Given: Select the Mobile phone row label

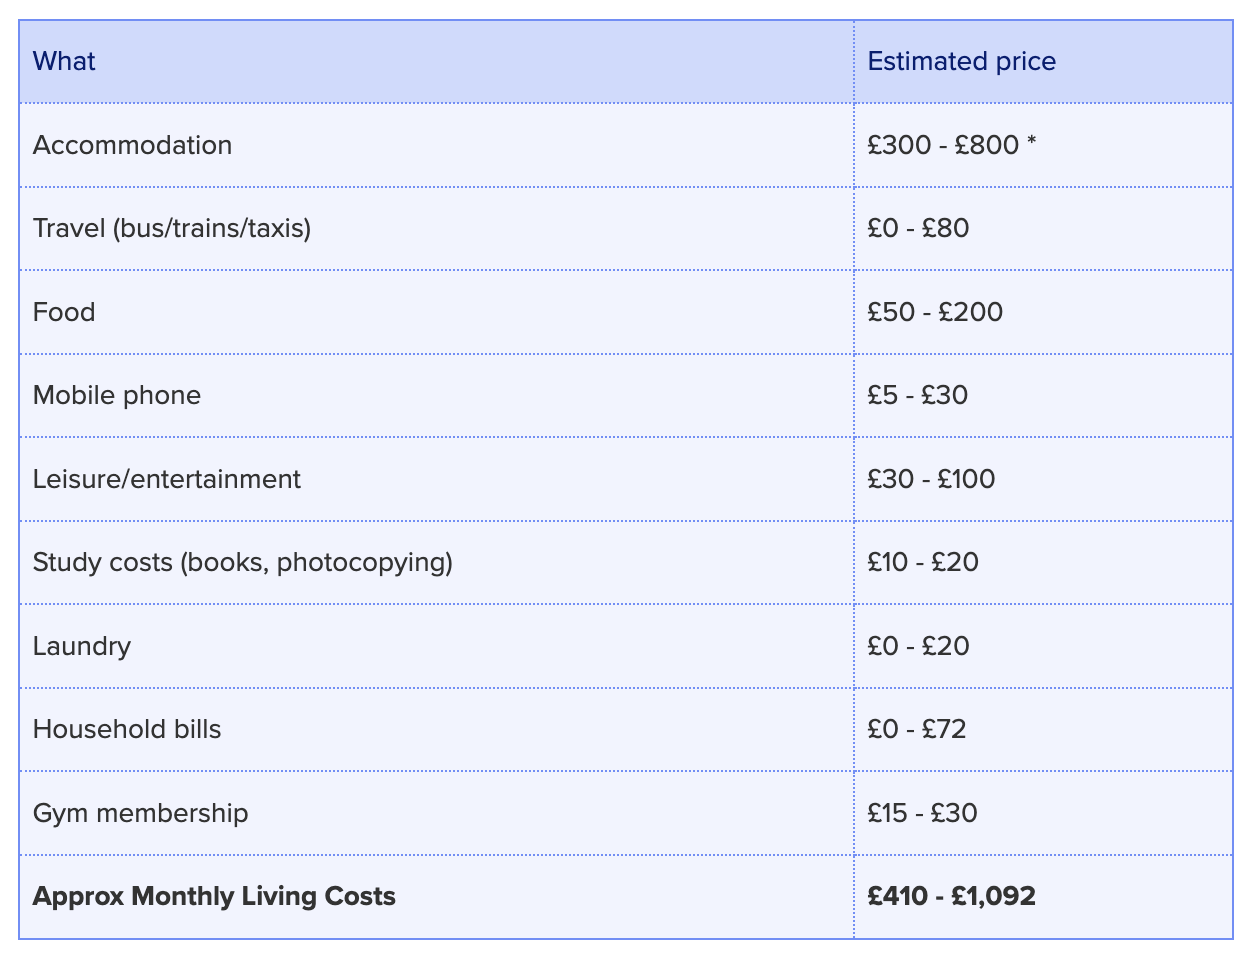Looking at the screenshot, I should point(117,395).
